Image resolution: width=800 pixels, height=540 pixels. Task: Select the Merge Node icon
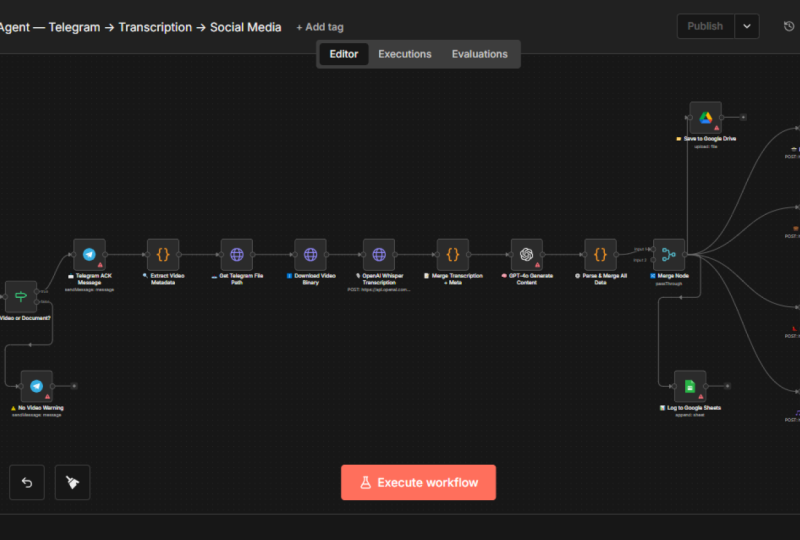point(669,254)
